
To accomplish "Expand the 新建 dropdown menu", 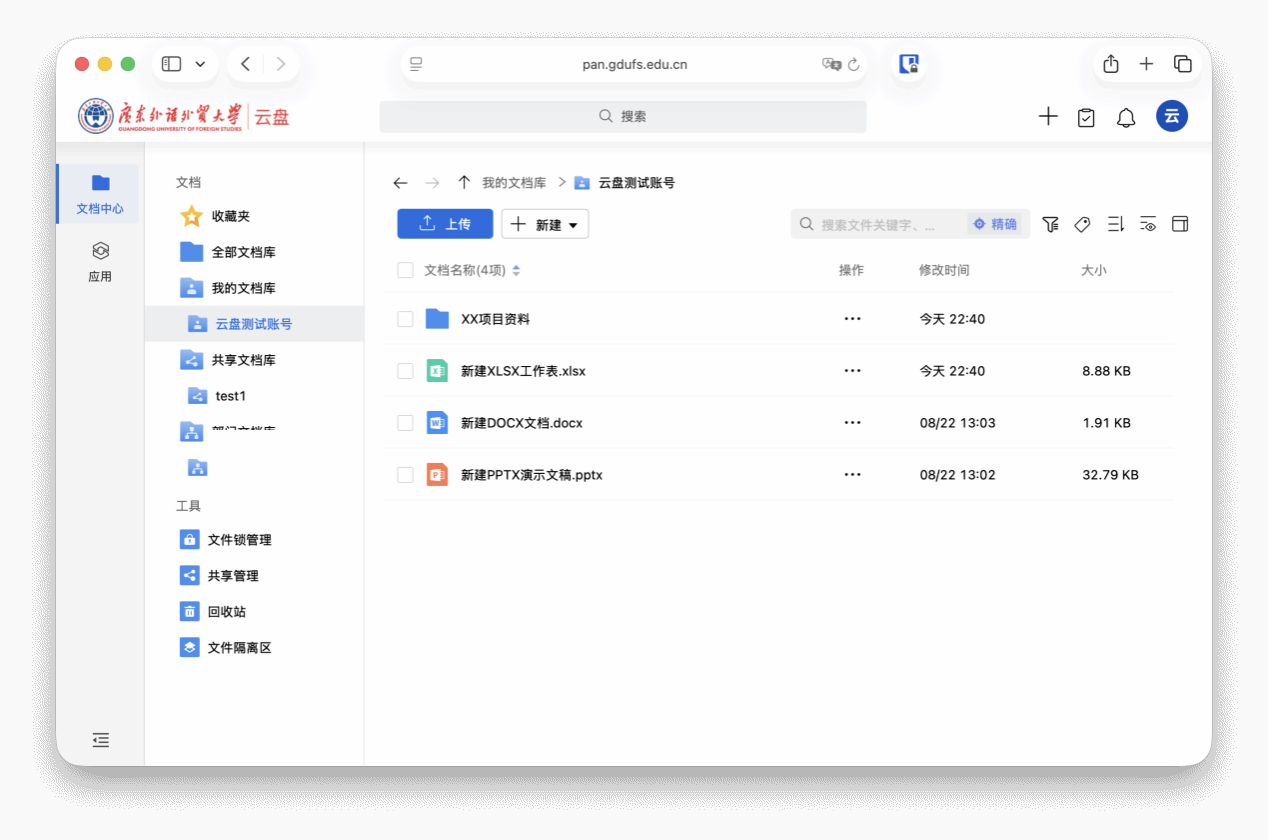I will 545,224.
